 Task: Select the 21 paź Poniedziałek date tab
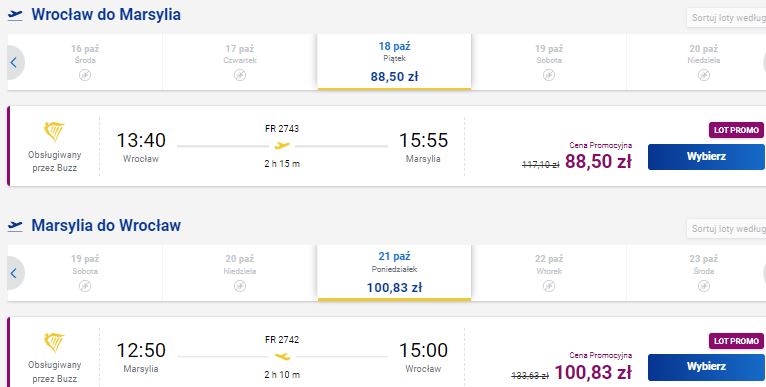click(x=394, y=272)
